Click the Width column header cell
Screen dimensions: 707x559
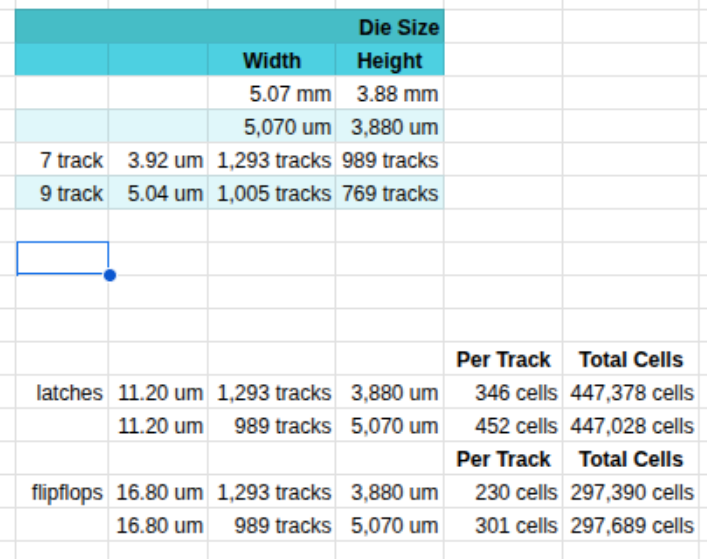click(271, 60)
